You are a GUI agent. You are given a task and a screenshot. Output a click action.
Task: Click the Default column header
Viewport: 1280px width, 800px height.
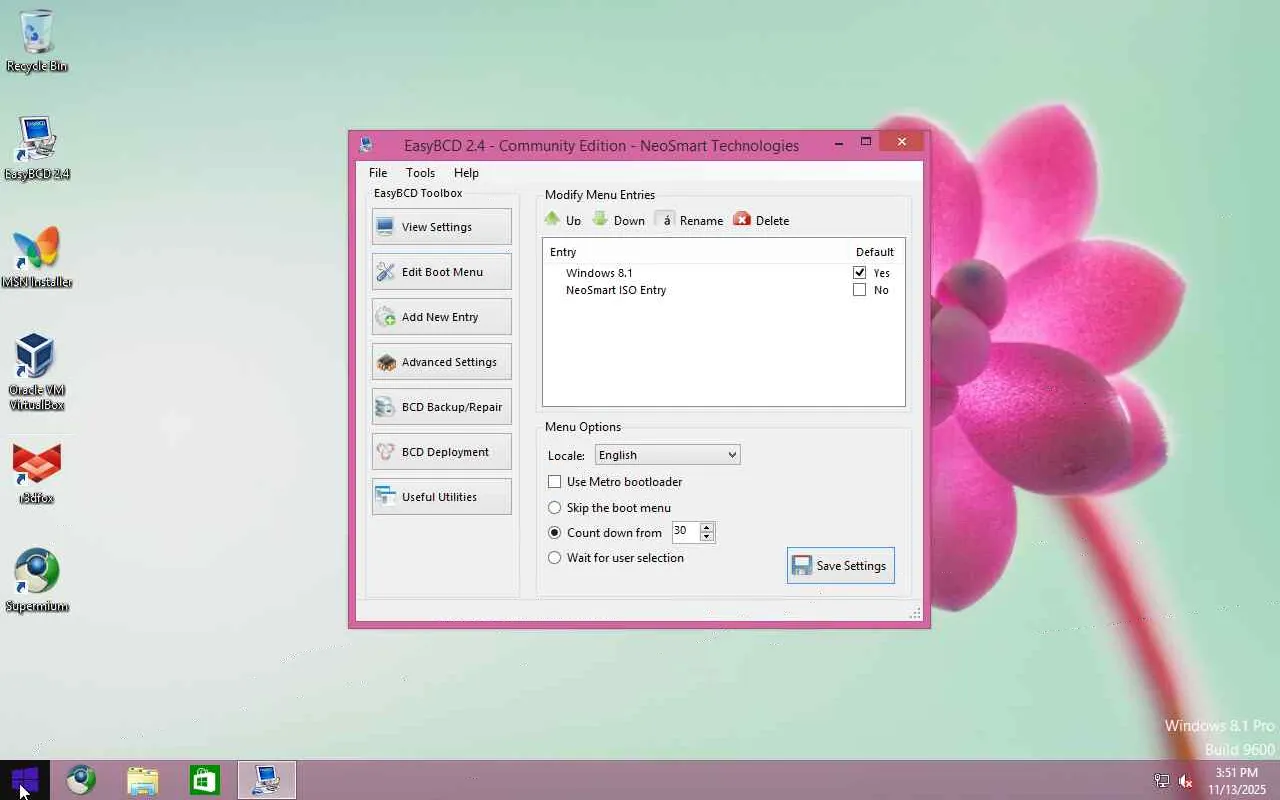tap(875, 252)
